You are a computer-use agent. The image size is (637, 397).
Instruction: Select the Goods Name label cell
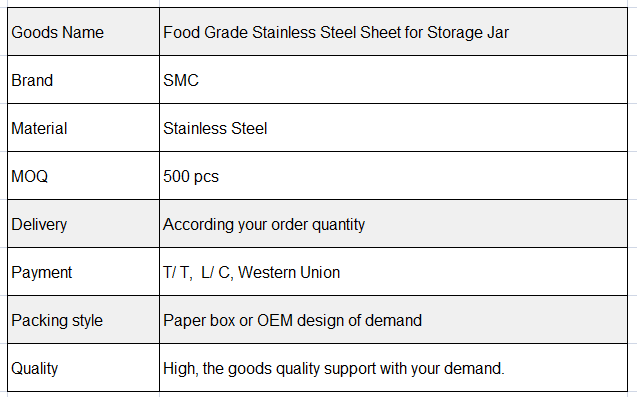click(83, 32)
